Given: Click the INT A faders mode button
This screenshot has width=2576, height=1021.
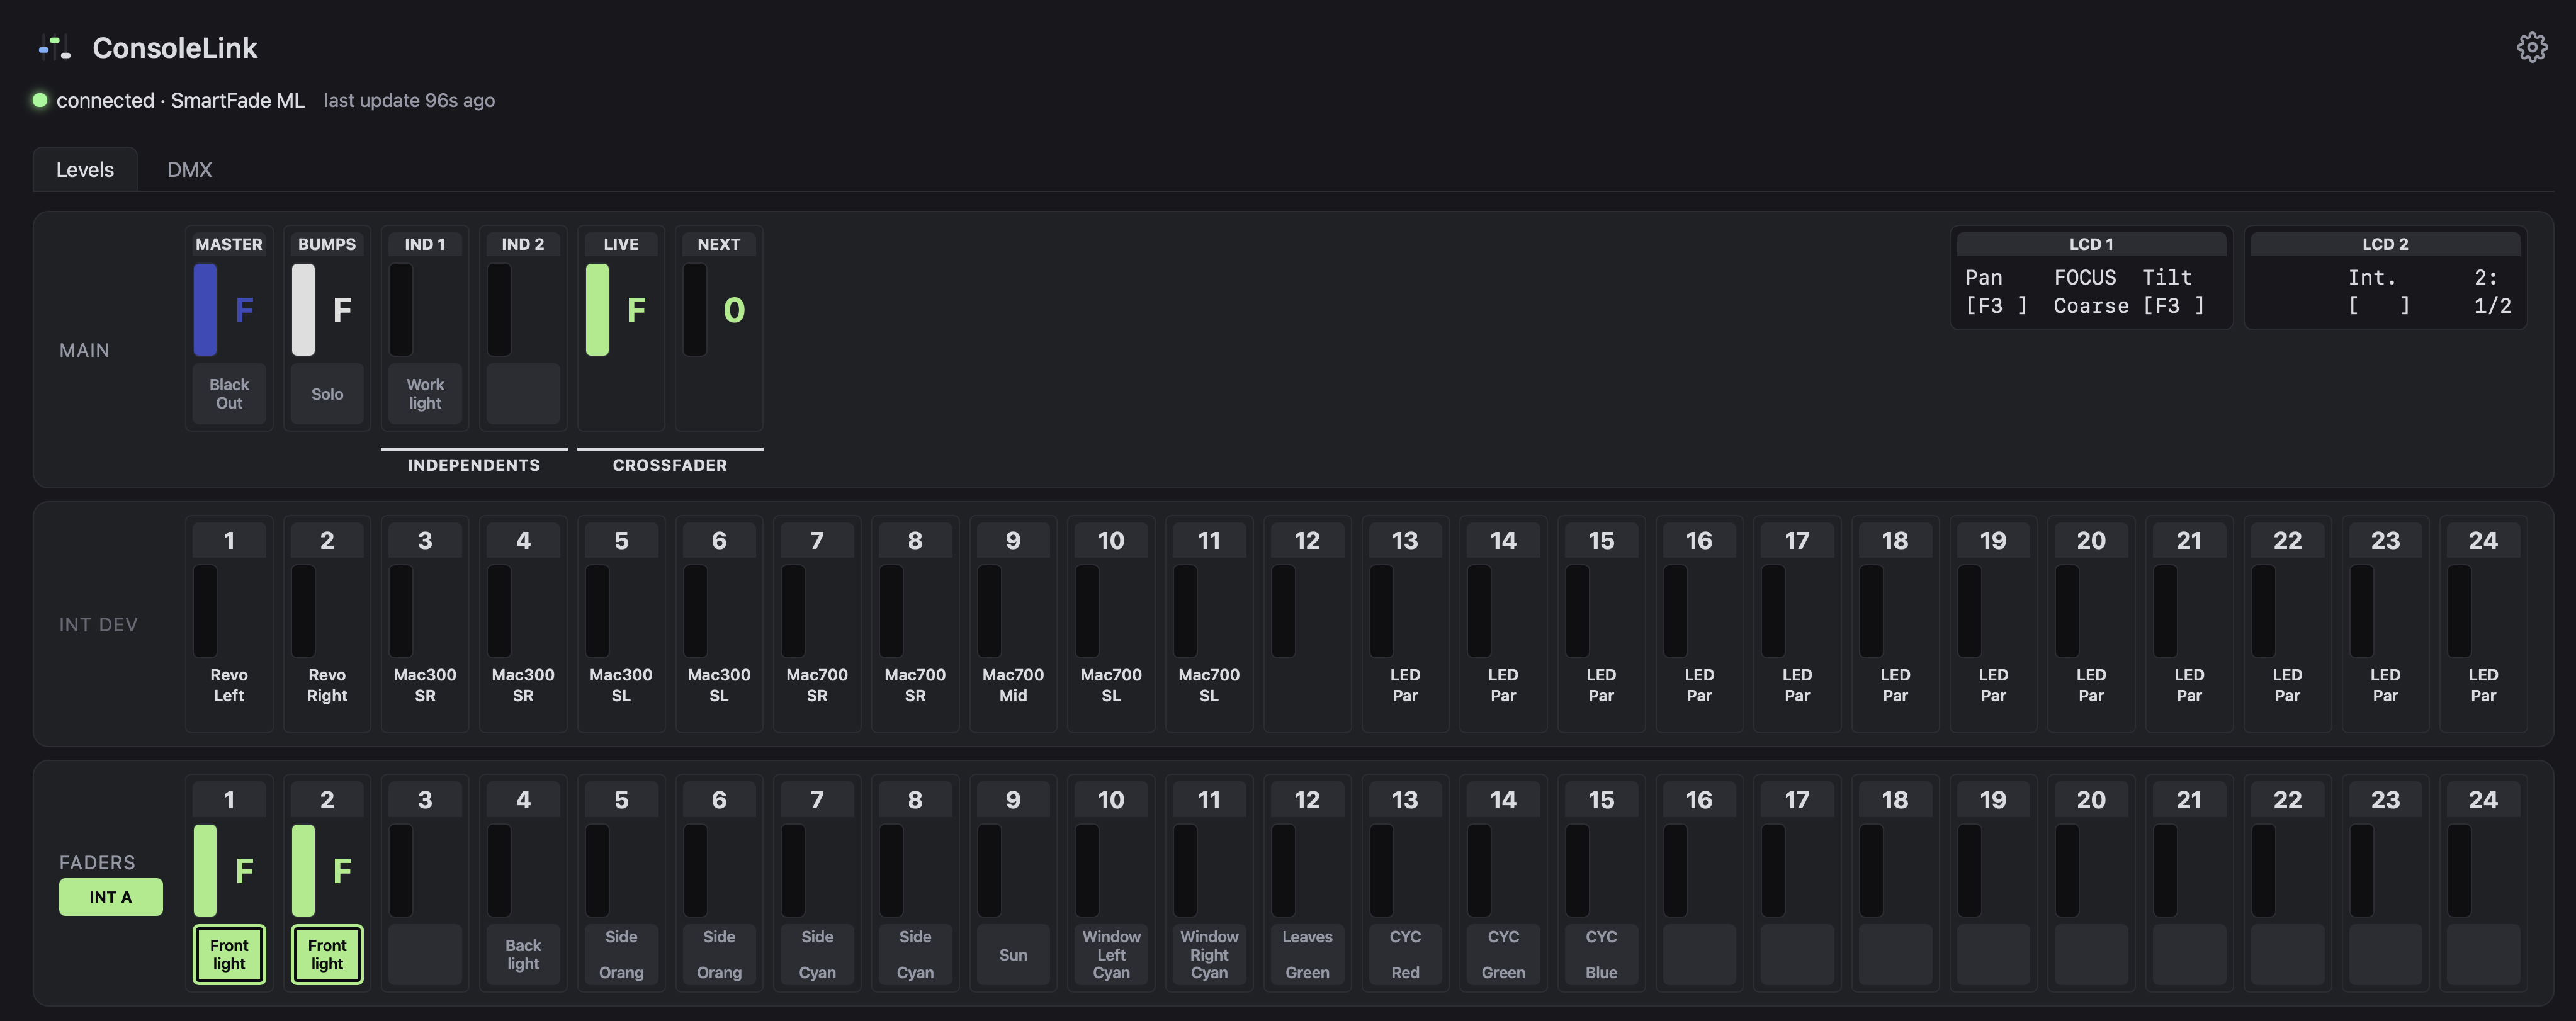Looking at the screenshot, I should point(111,897).
